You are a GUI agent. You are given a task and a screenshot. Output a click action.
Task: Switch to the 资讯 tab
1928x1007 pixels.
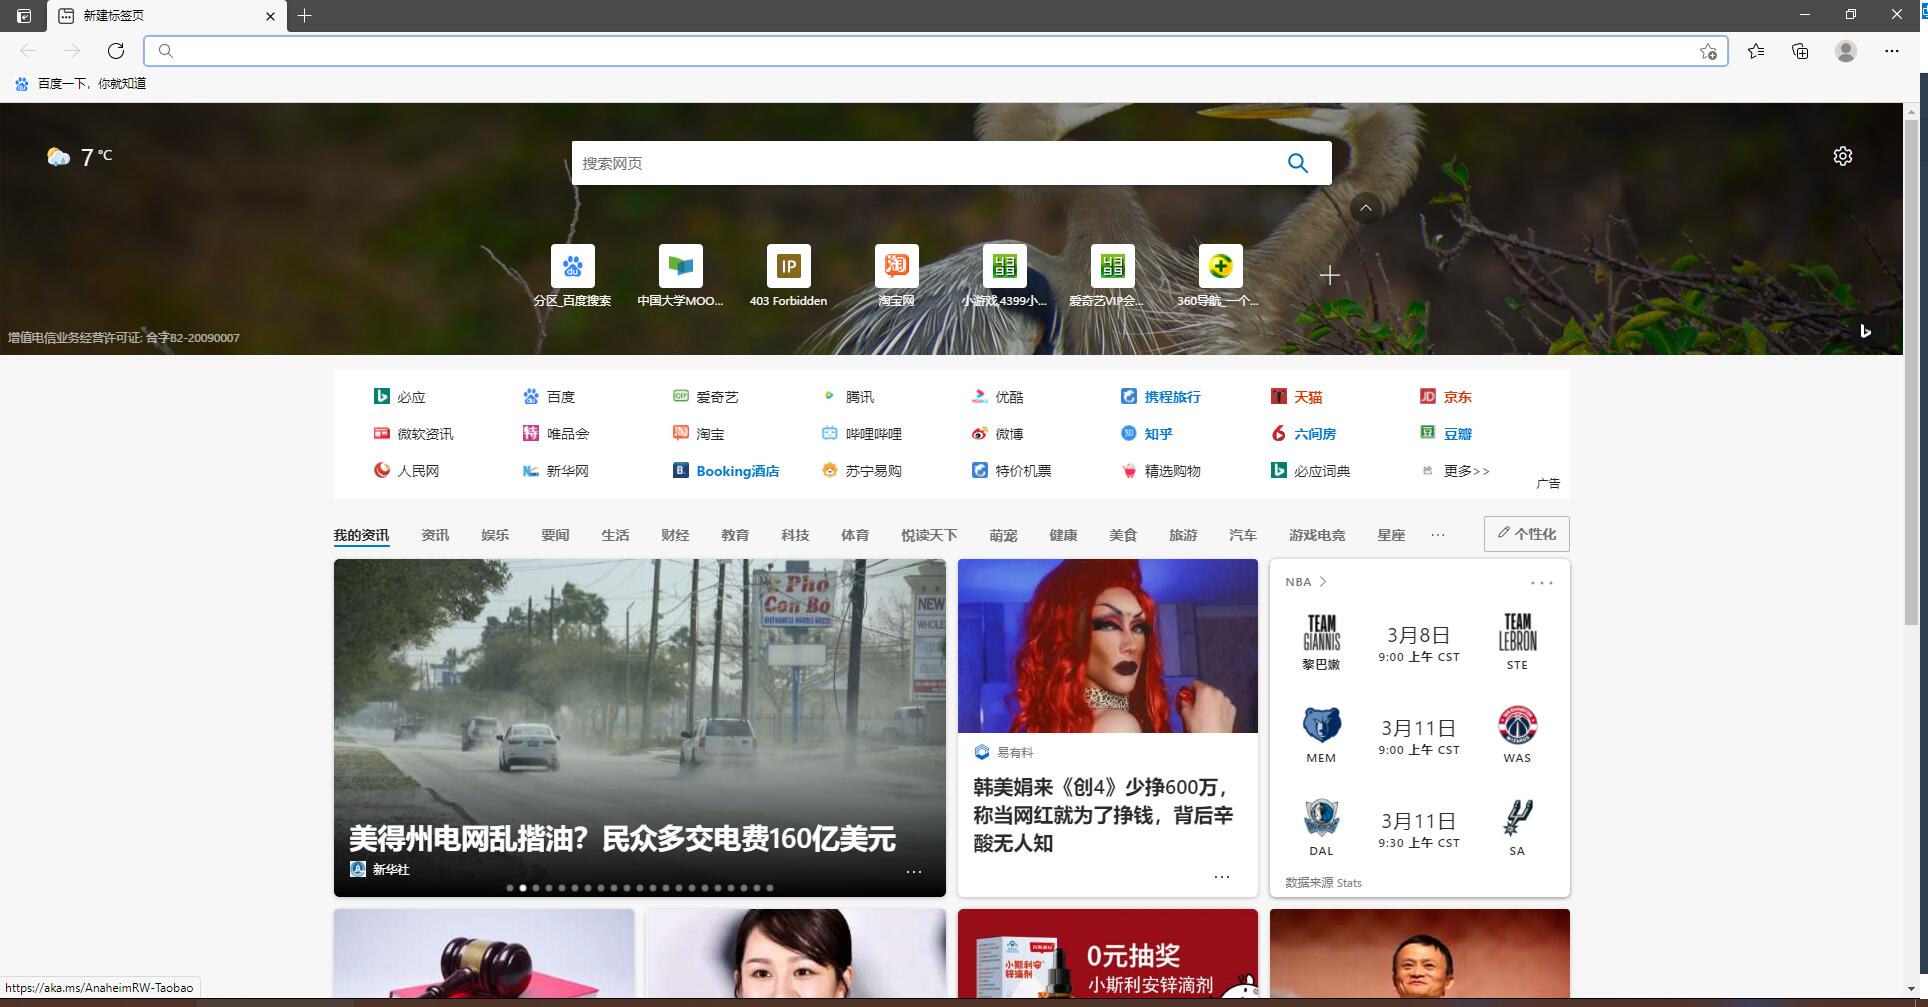pyautogui.click(x=435, y=535)
